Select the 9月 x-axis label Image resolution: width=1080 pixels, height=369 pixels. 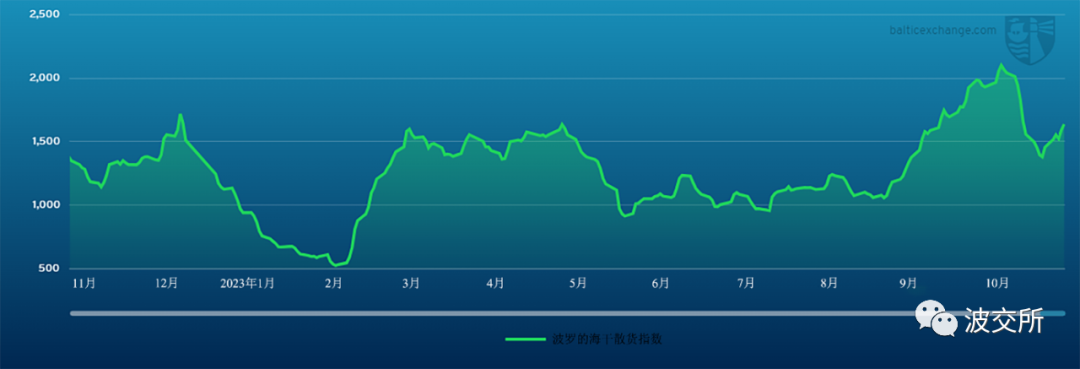coord(909,283)
